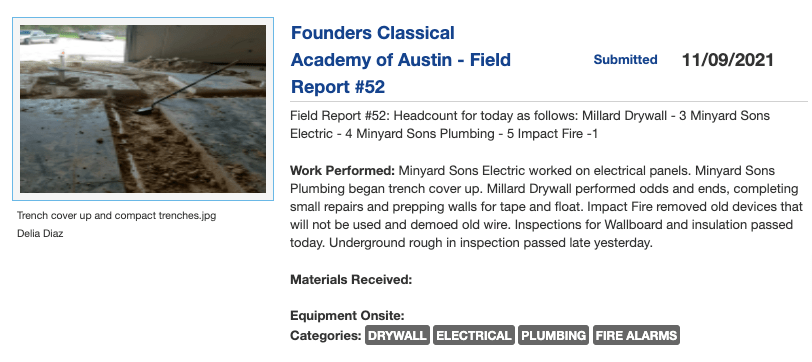The width and height of the screenshot is (812, 362).
Task: Select the PLUMBING category tag
Action: coord(554,336)
